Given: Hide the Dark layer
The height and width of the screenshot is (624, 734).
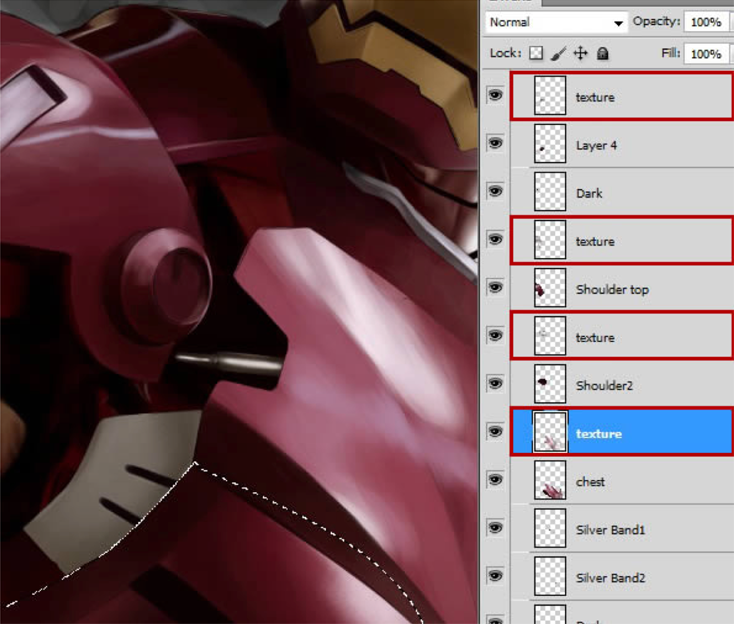Looking at the screenshot, I should [495, 191].
